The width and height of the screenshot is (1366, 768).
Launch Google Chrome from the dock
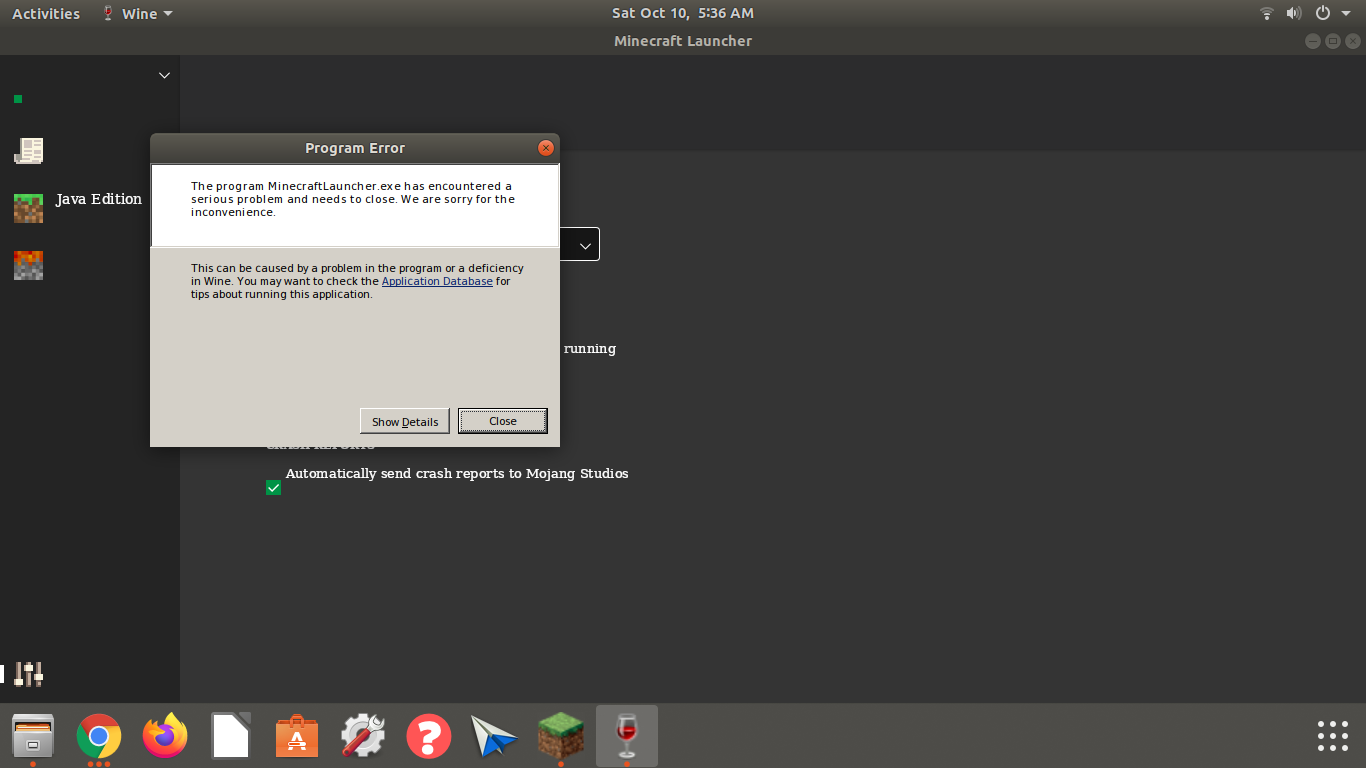coord(99,737)
